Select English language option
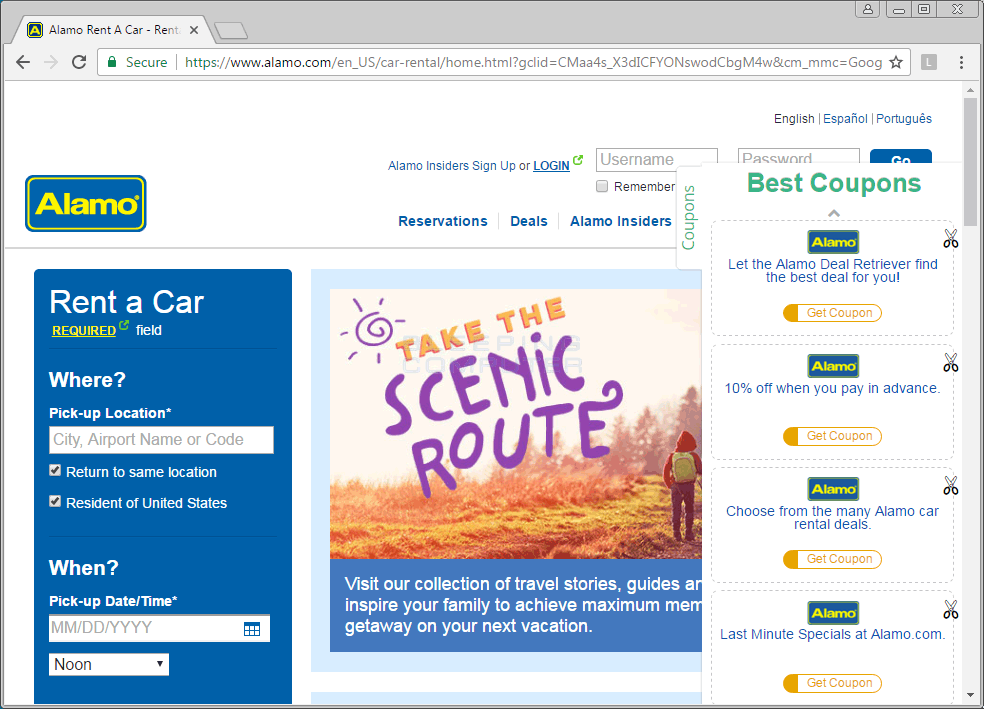 tap(794, 119)
